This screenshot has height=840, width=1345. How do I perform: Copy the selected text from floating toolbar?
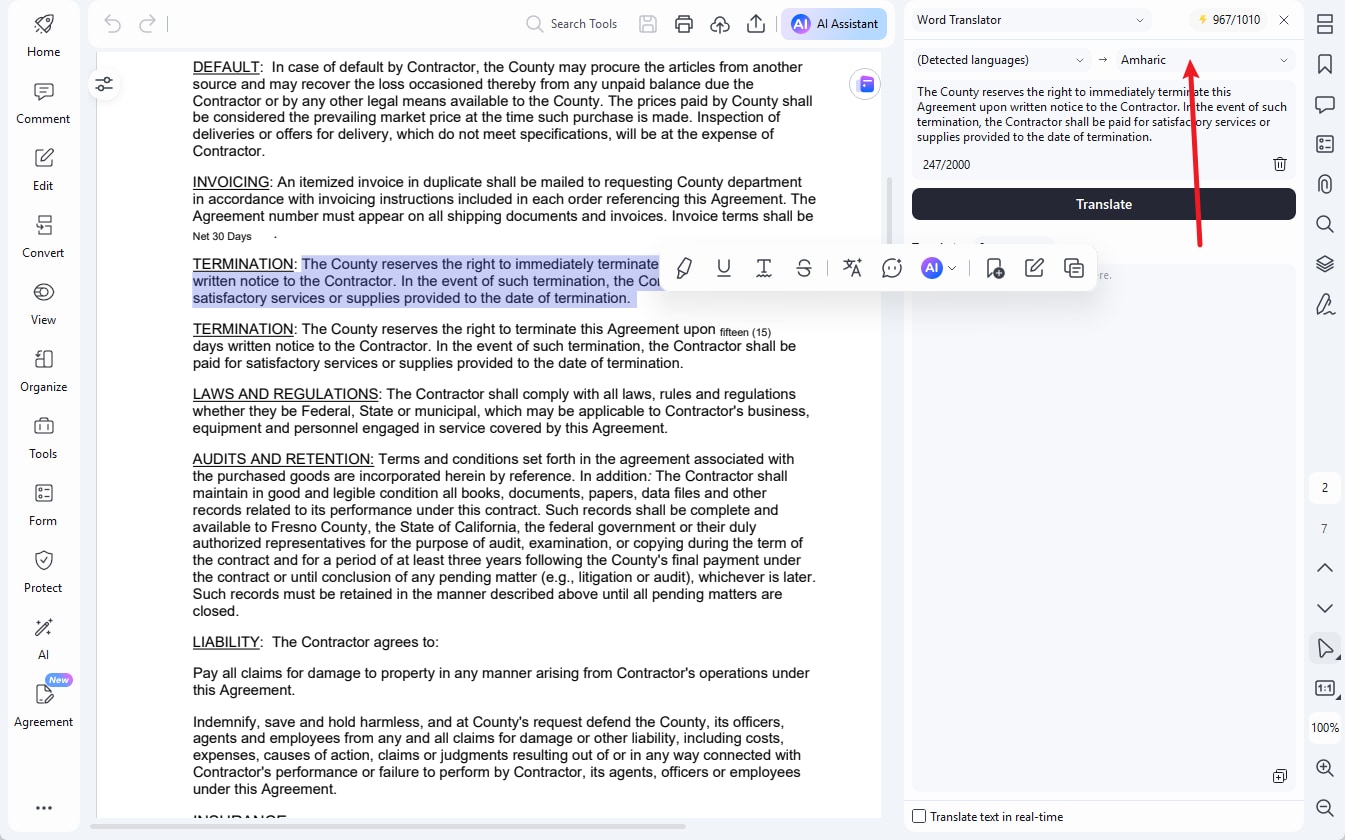coord(1074,268)
